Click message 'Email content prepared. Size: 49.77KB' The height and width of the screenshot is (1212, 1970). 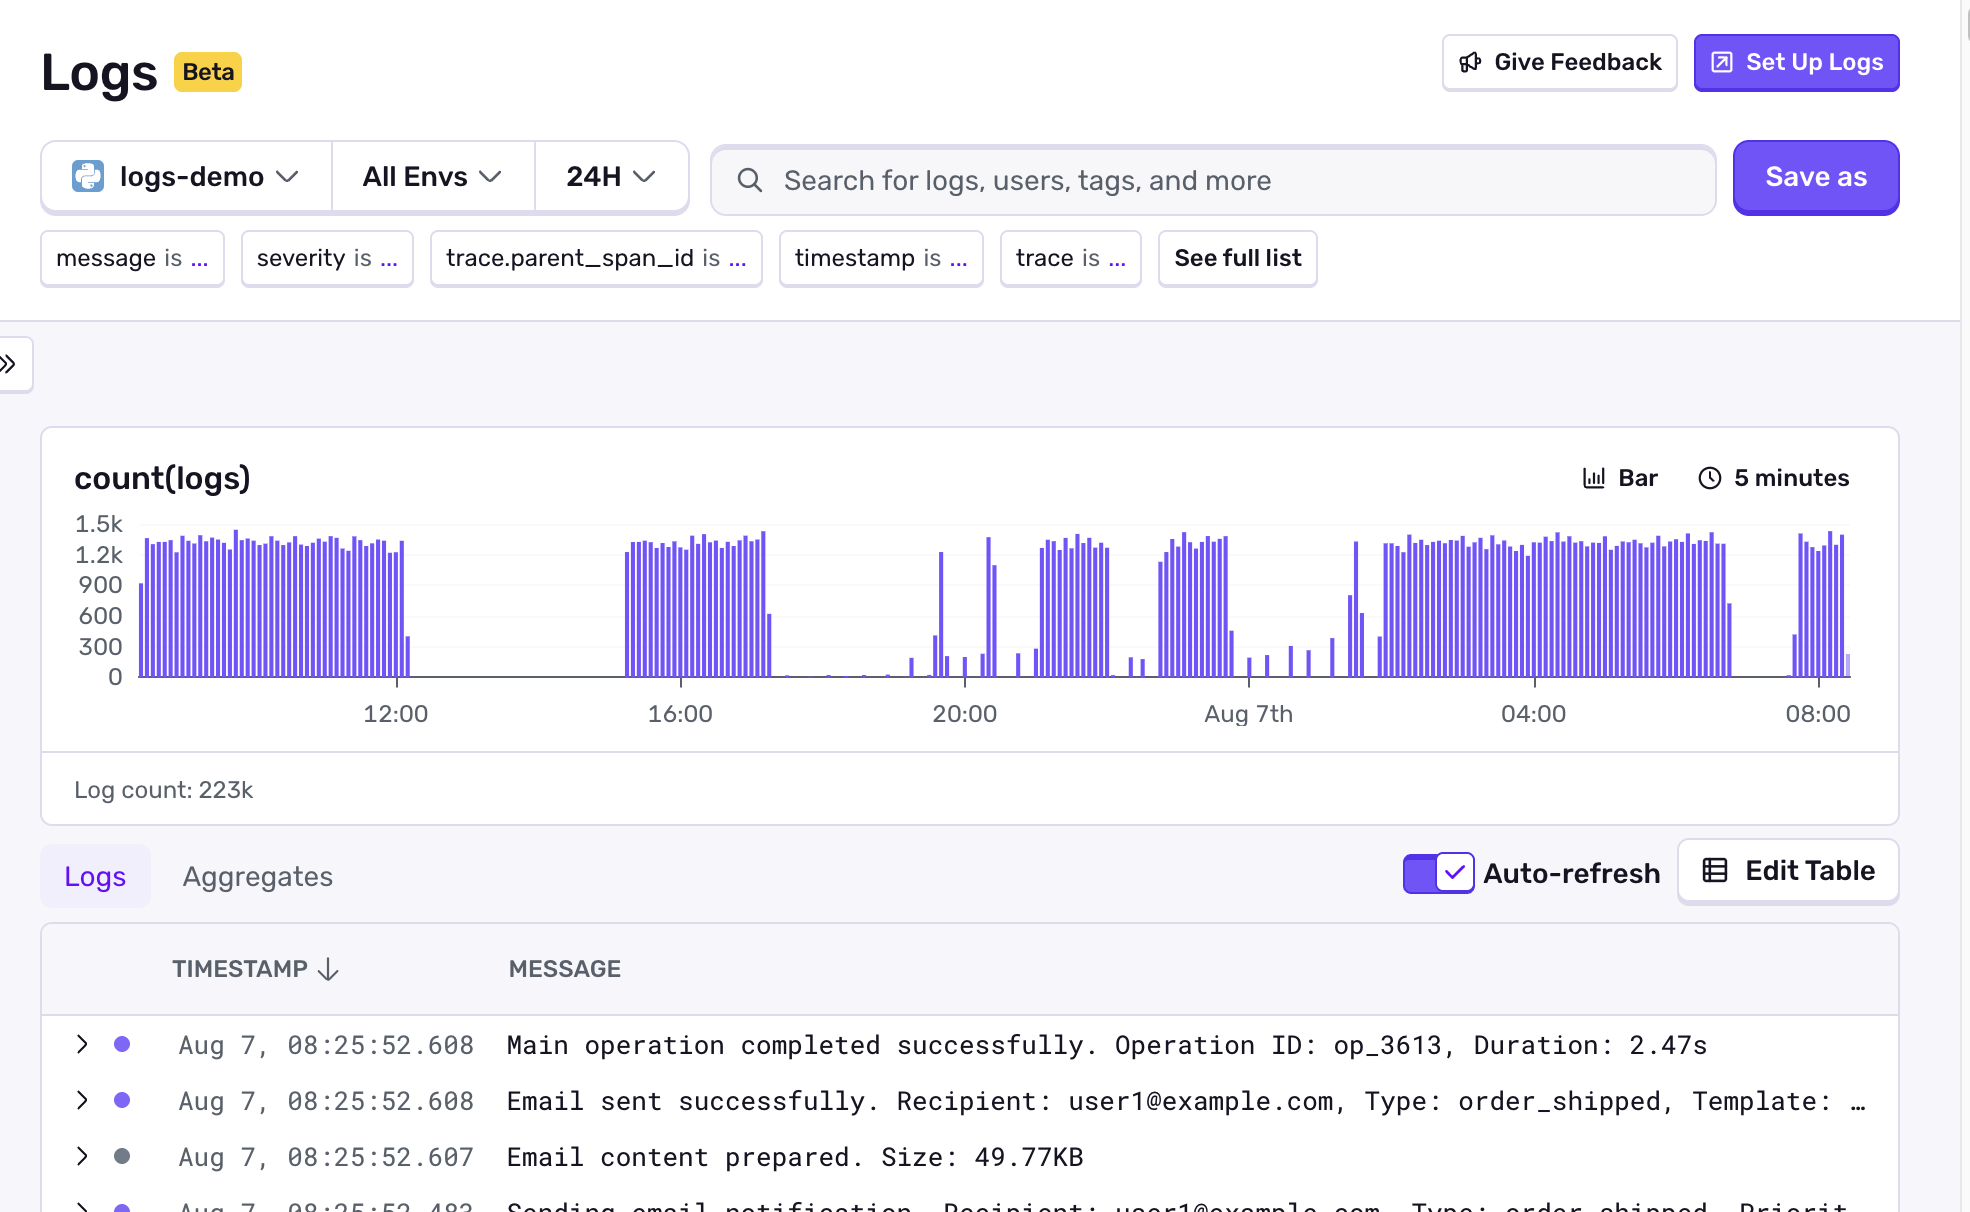[x=795, y=1157]
